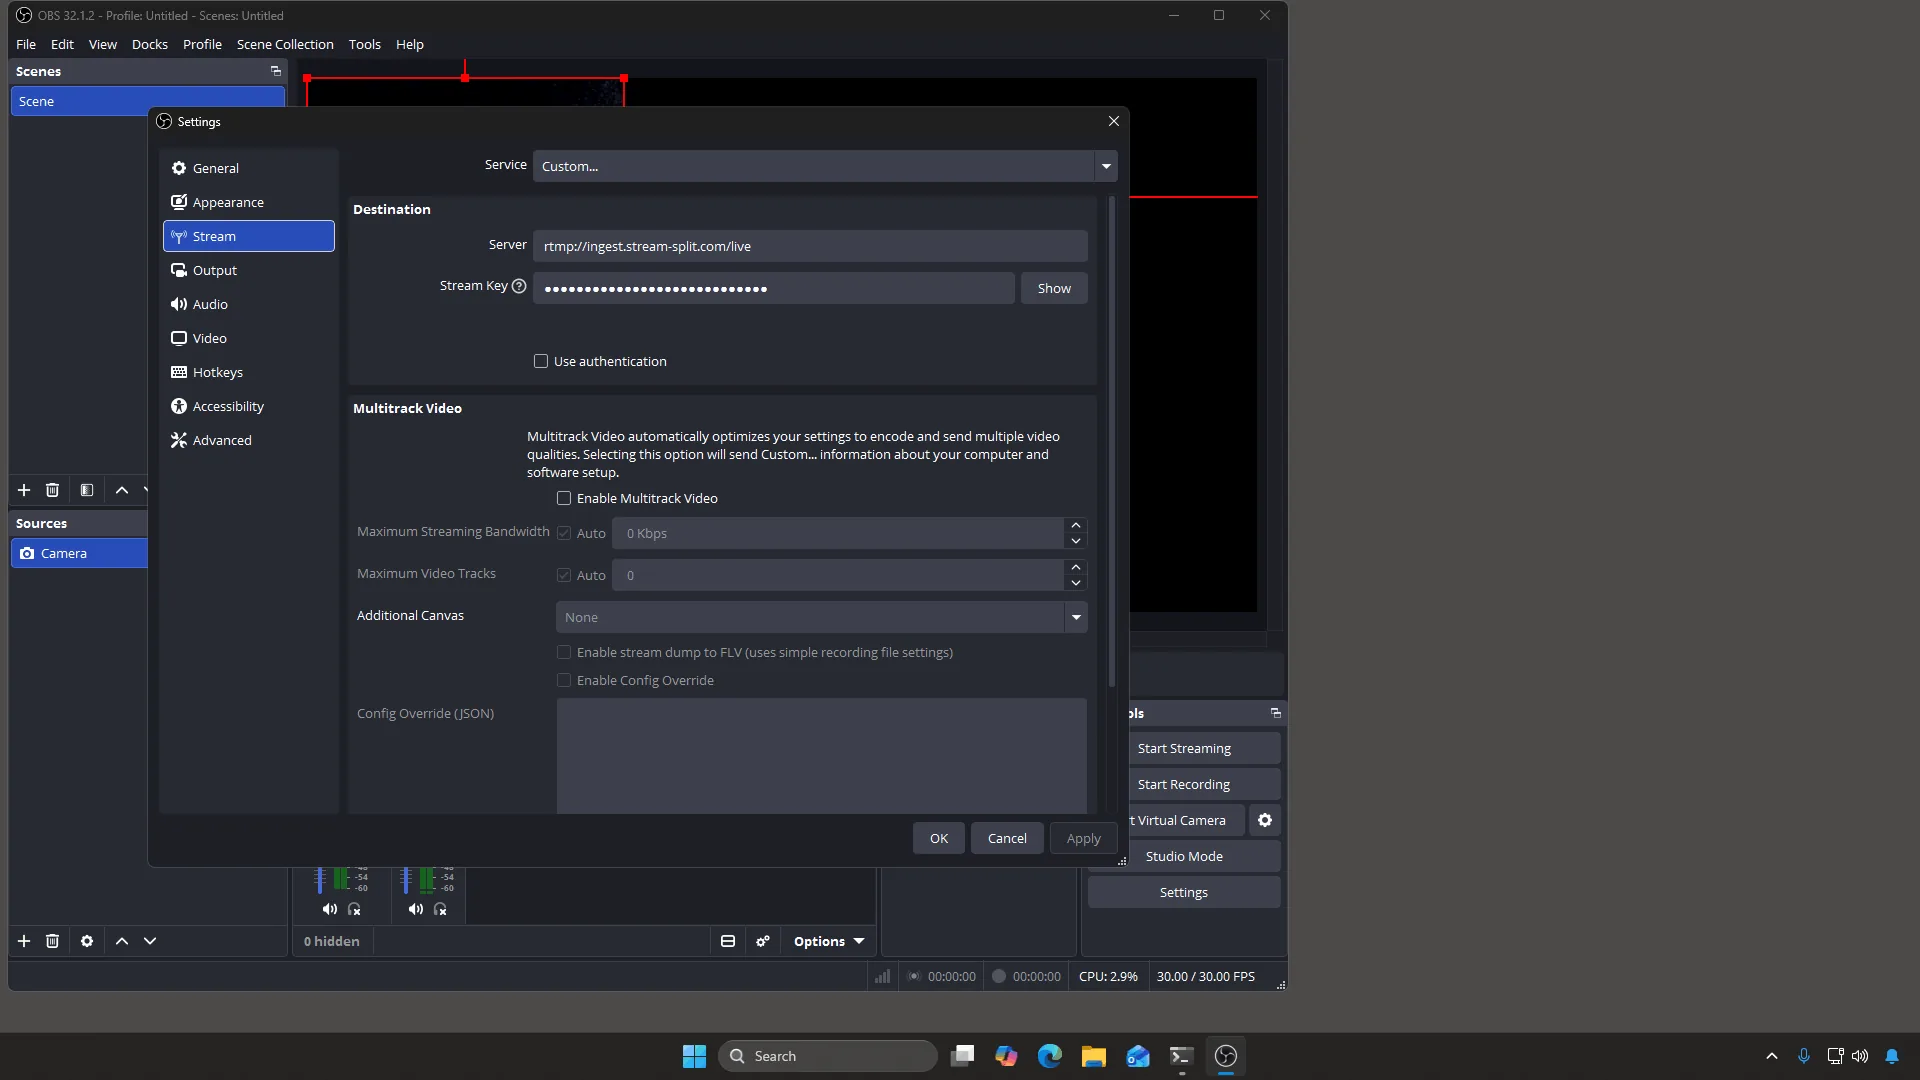Click the Stream Key password field
The height and width of the screenshot is (1080, 1920).
tap(774, 288)
